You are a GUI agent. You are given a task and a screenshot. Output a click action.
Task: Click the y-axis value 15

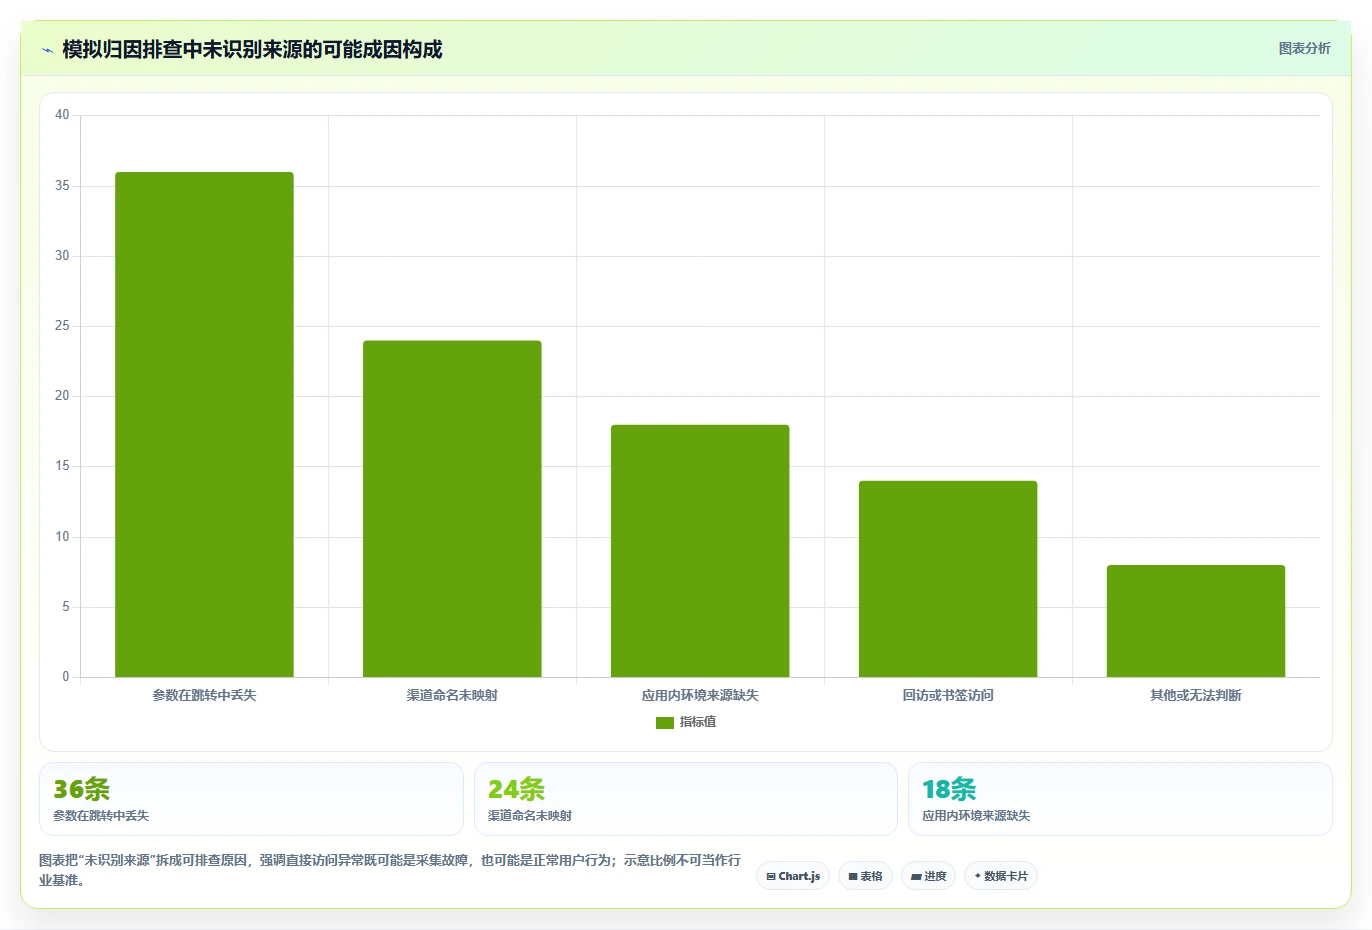(x=62, y=466)
